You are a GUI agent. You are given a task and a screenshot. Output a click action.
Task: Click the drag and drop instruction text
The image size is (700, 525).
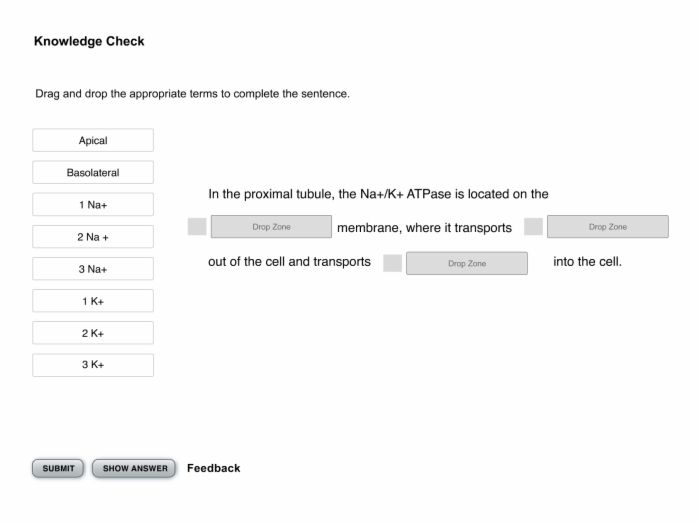[192, 94]
